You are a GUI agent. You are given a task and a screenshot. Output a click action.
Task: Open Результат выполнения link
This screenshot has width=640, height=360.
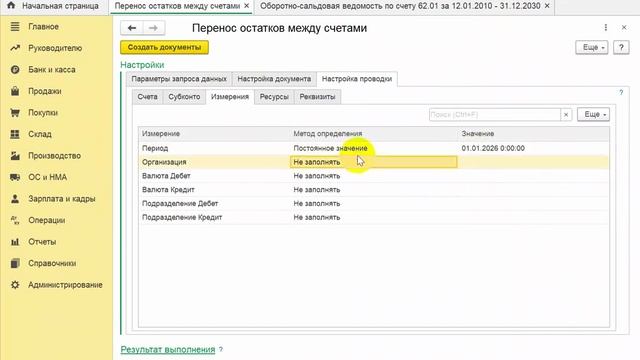168,349
